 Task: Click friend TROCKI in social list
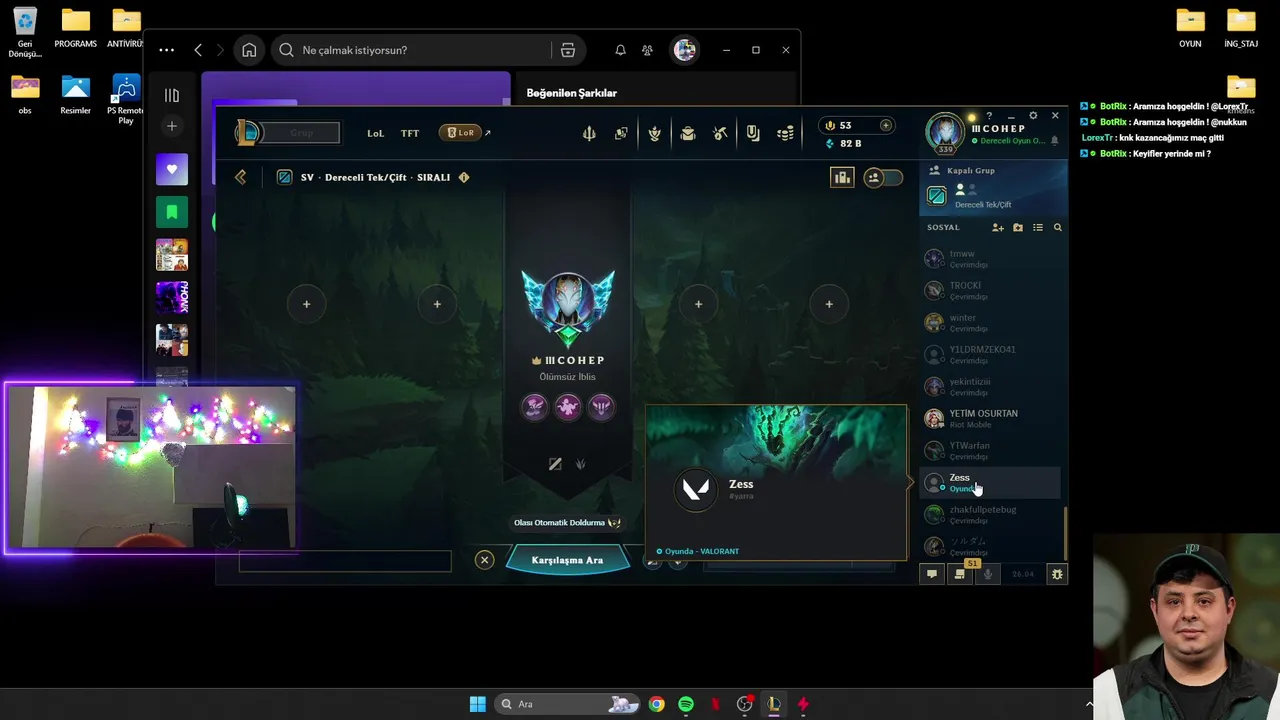pos(990,290)
